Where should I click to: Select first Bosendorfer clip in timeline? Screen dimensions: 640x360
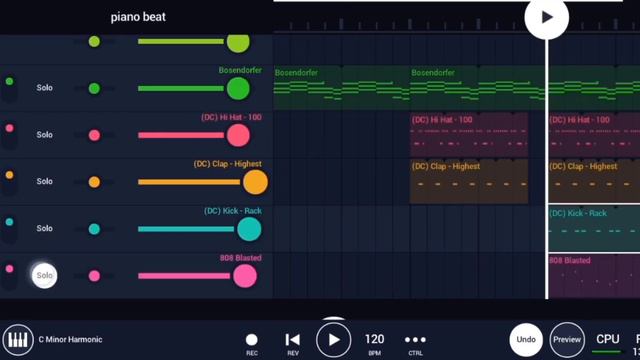point(341,87)
